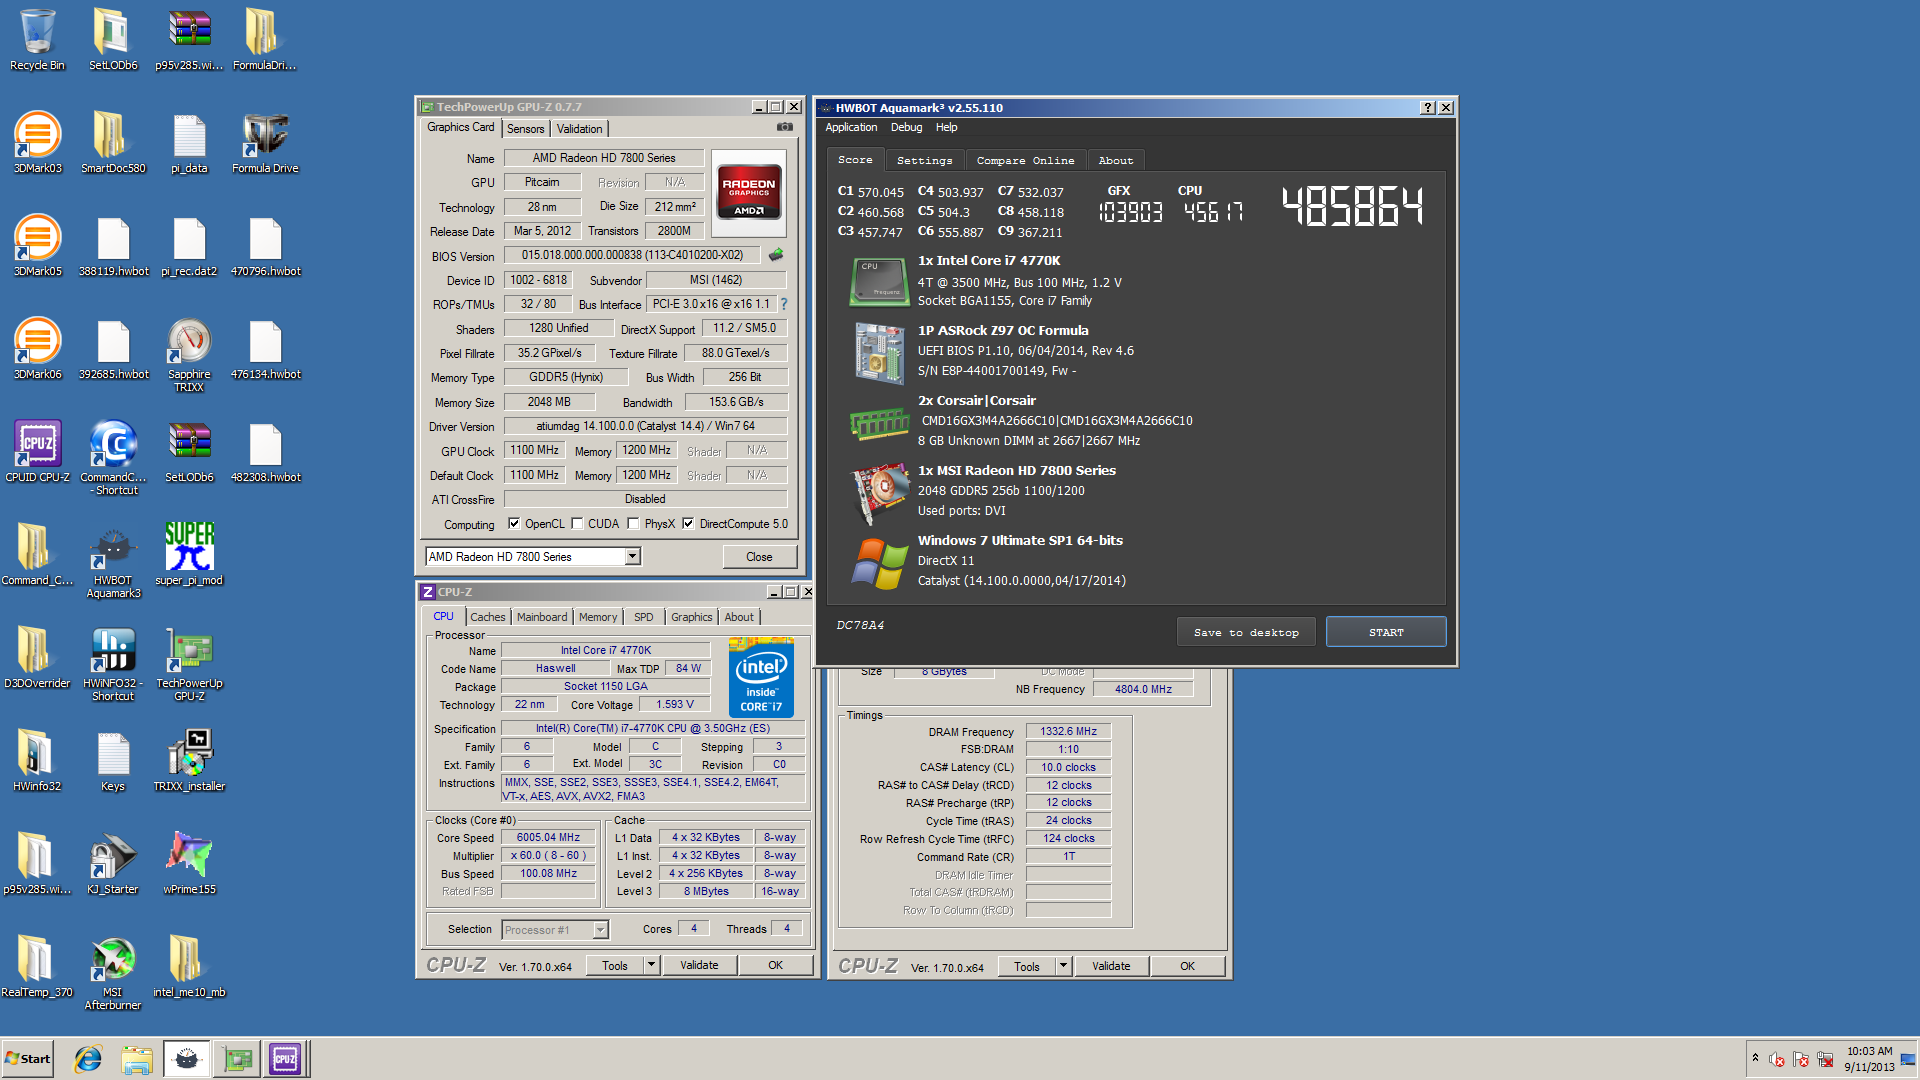Click the Tools button in left CPU-Z
The width and height of the screenshot is (1920, 1080).
coord(615,965)
